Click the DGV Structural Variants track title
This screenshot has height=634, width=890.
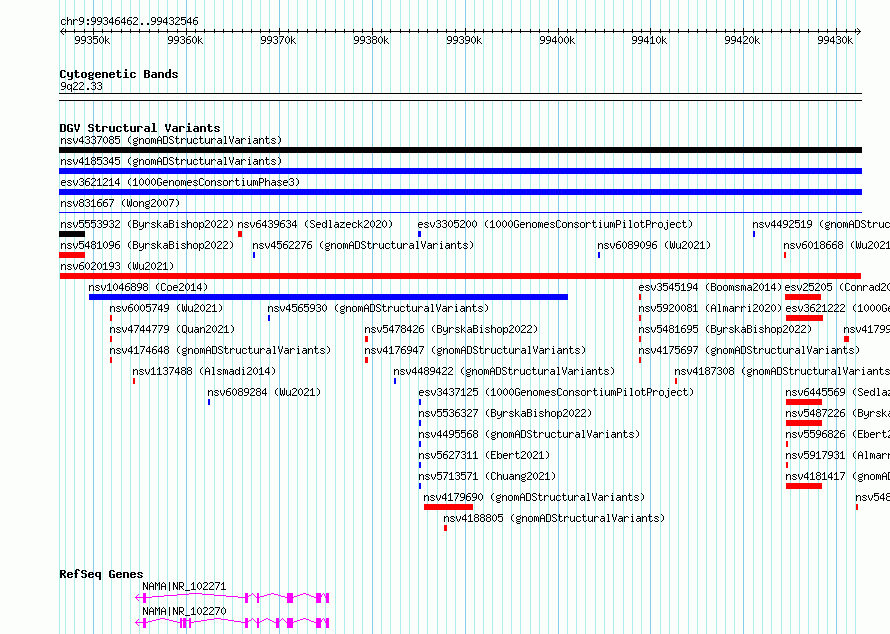coord(140,128)
